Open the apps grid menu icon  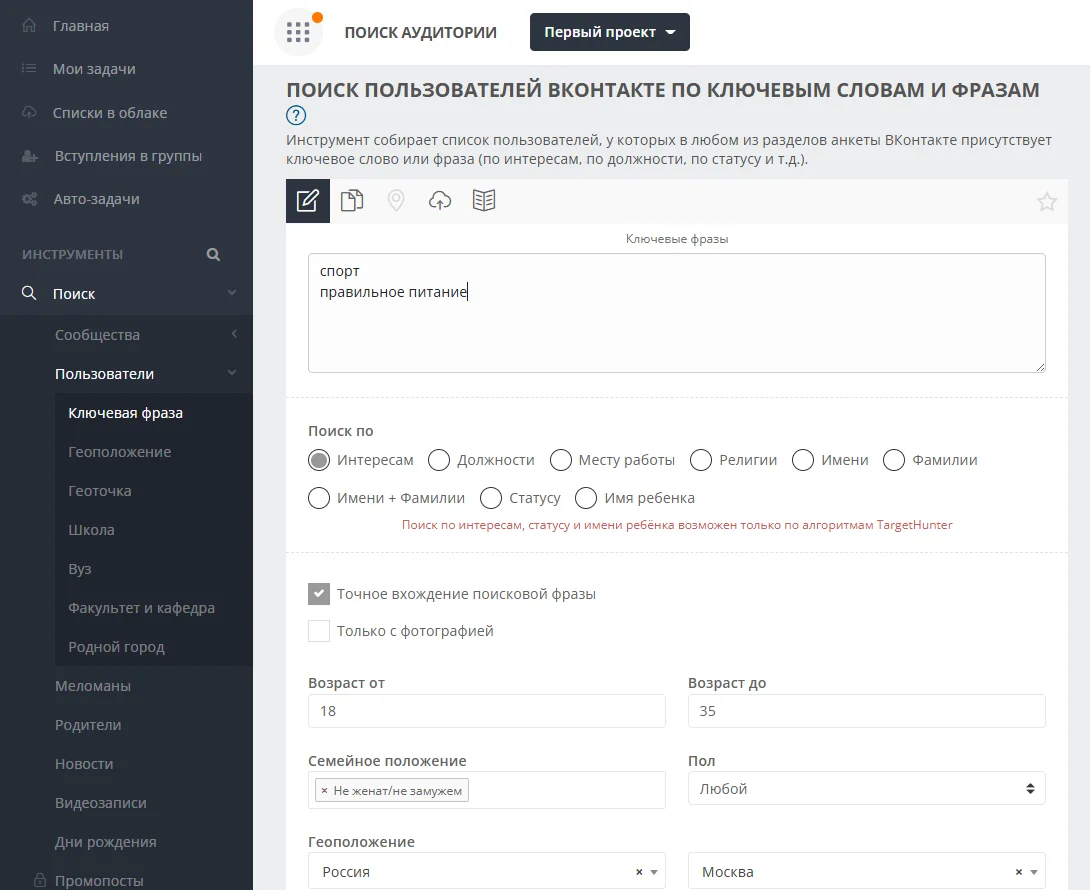(298, 32)
